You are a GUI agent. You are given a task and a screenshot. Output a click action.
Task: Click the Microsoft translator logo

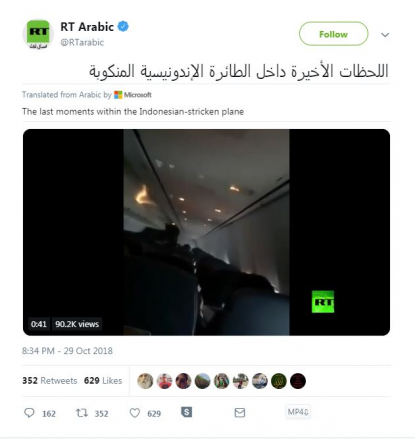click(133, 95)
